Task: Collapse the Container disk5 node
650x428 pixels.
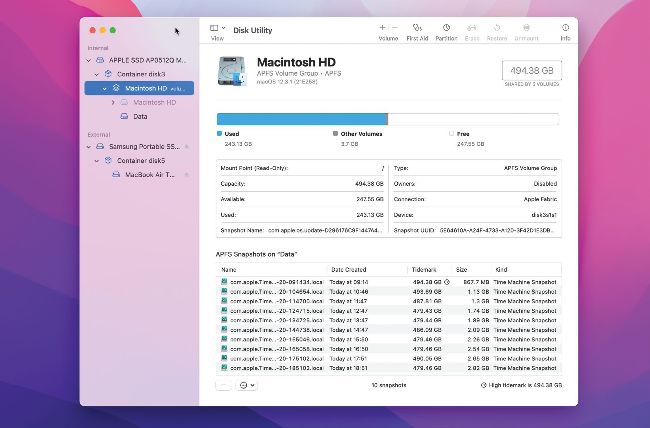Action: point(96,160)
